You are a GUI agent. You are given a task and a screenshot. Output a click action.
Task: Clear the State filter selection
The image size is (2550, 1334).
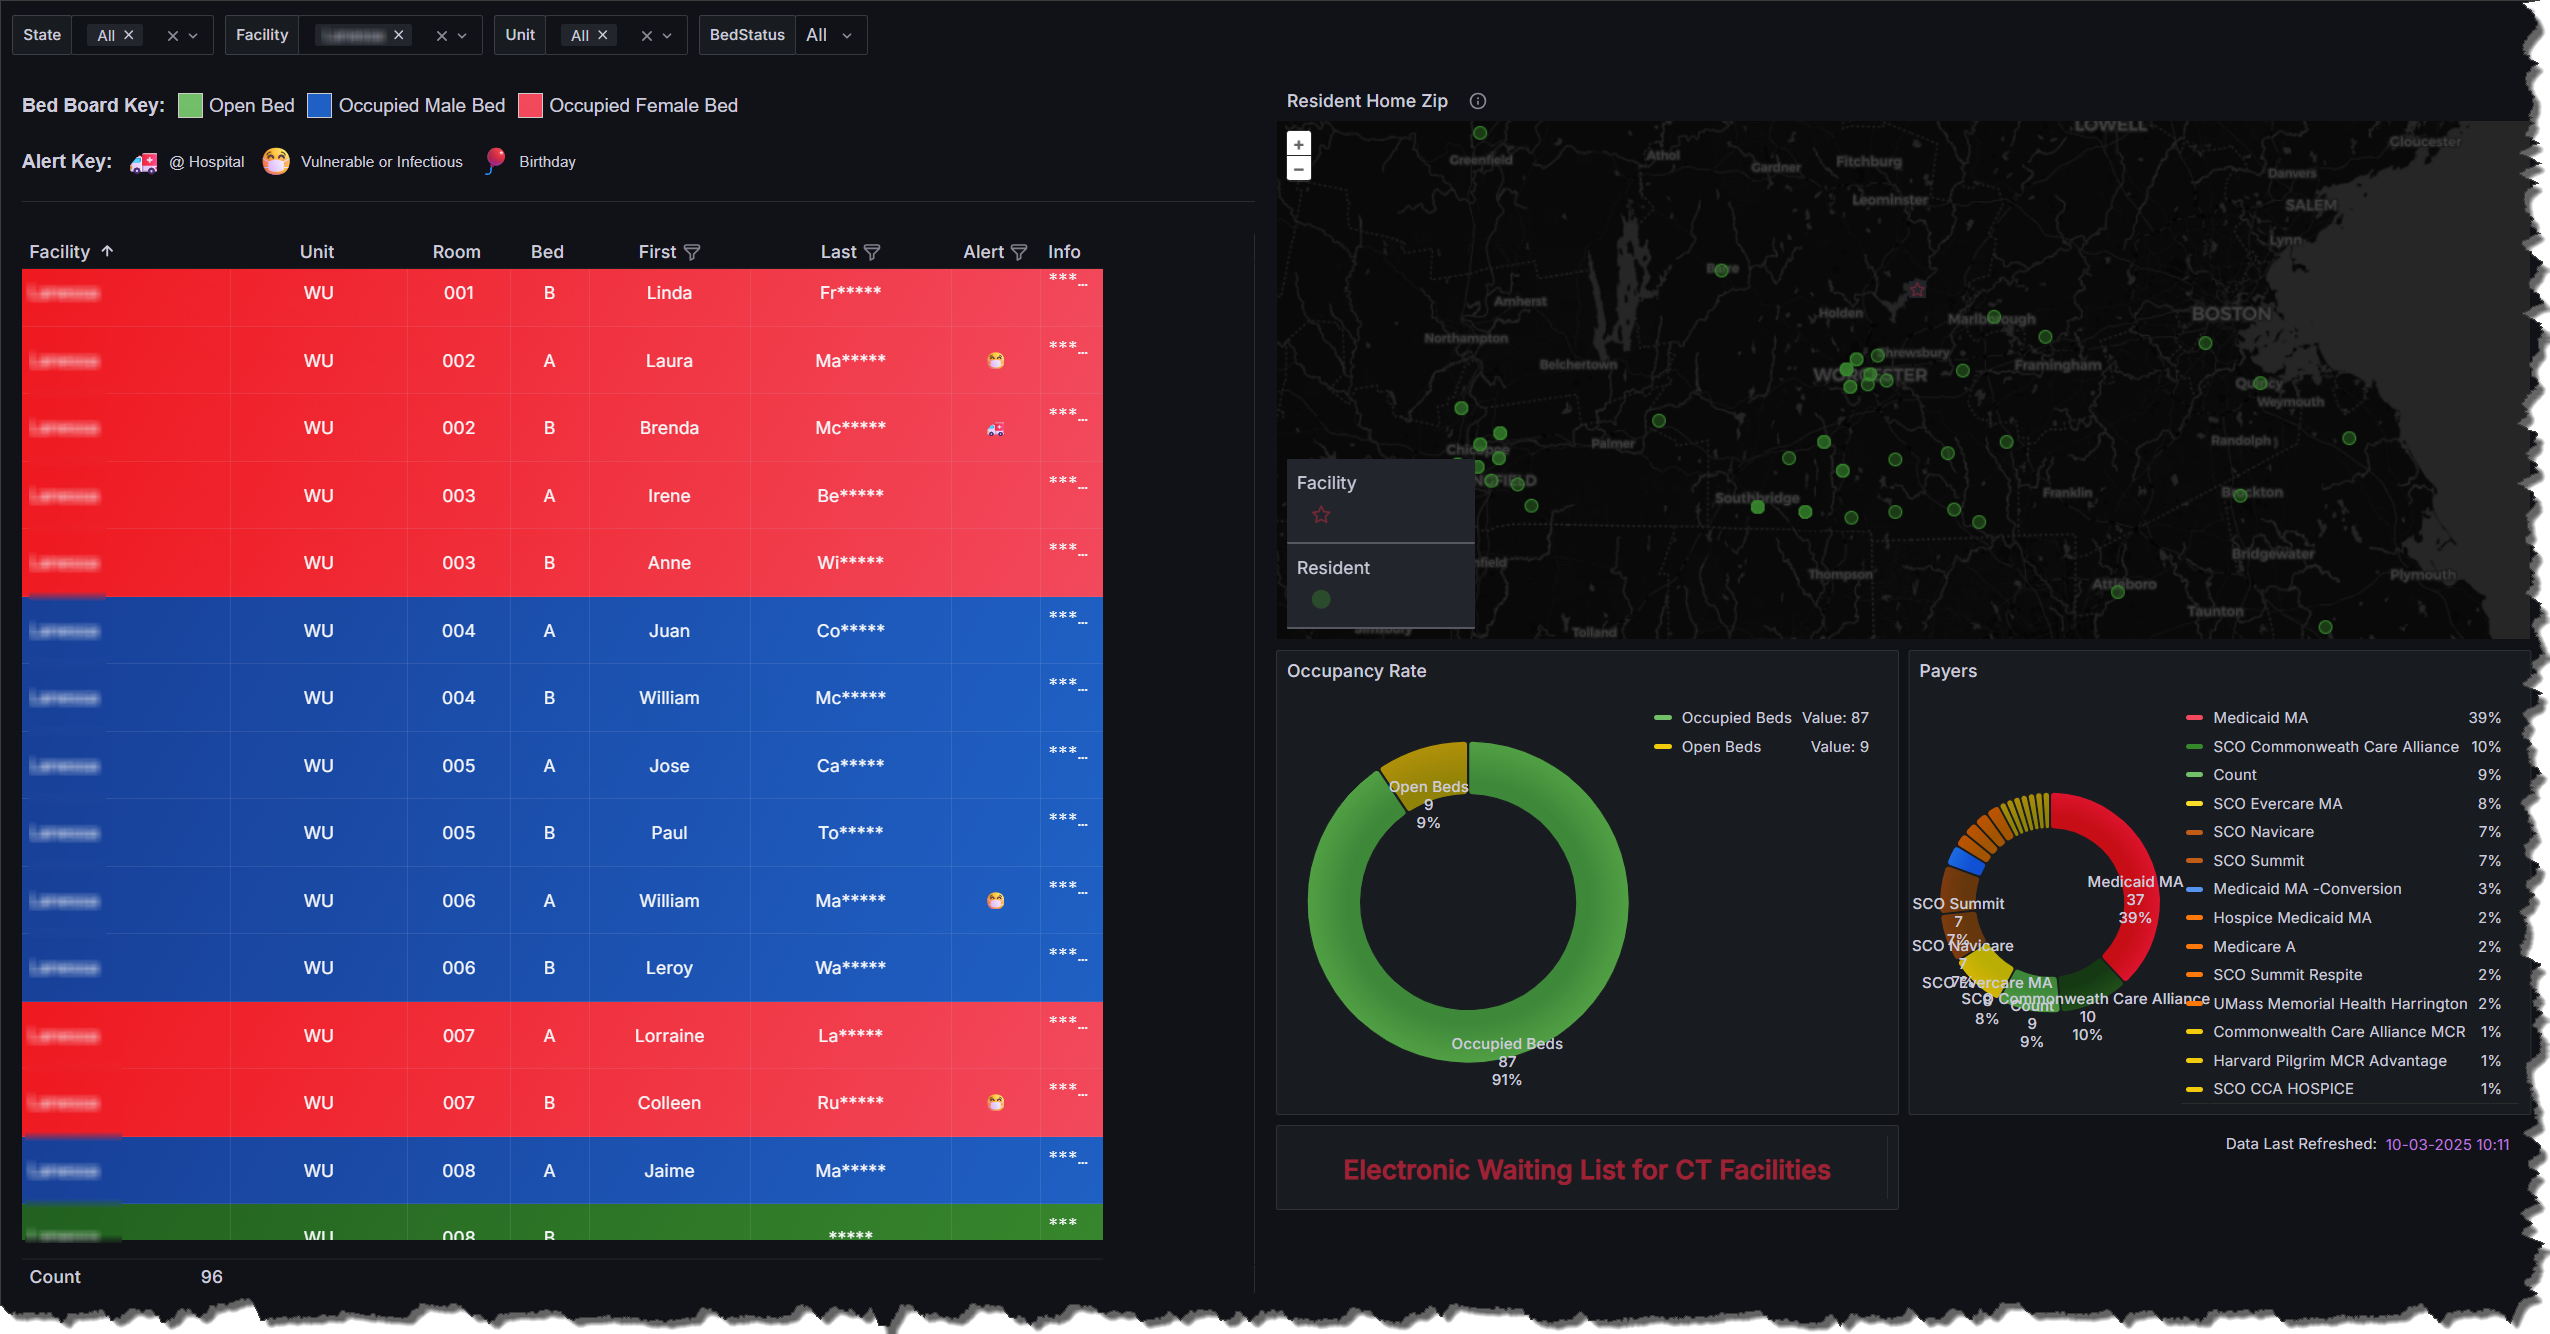click(172, 35)
